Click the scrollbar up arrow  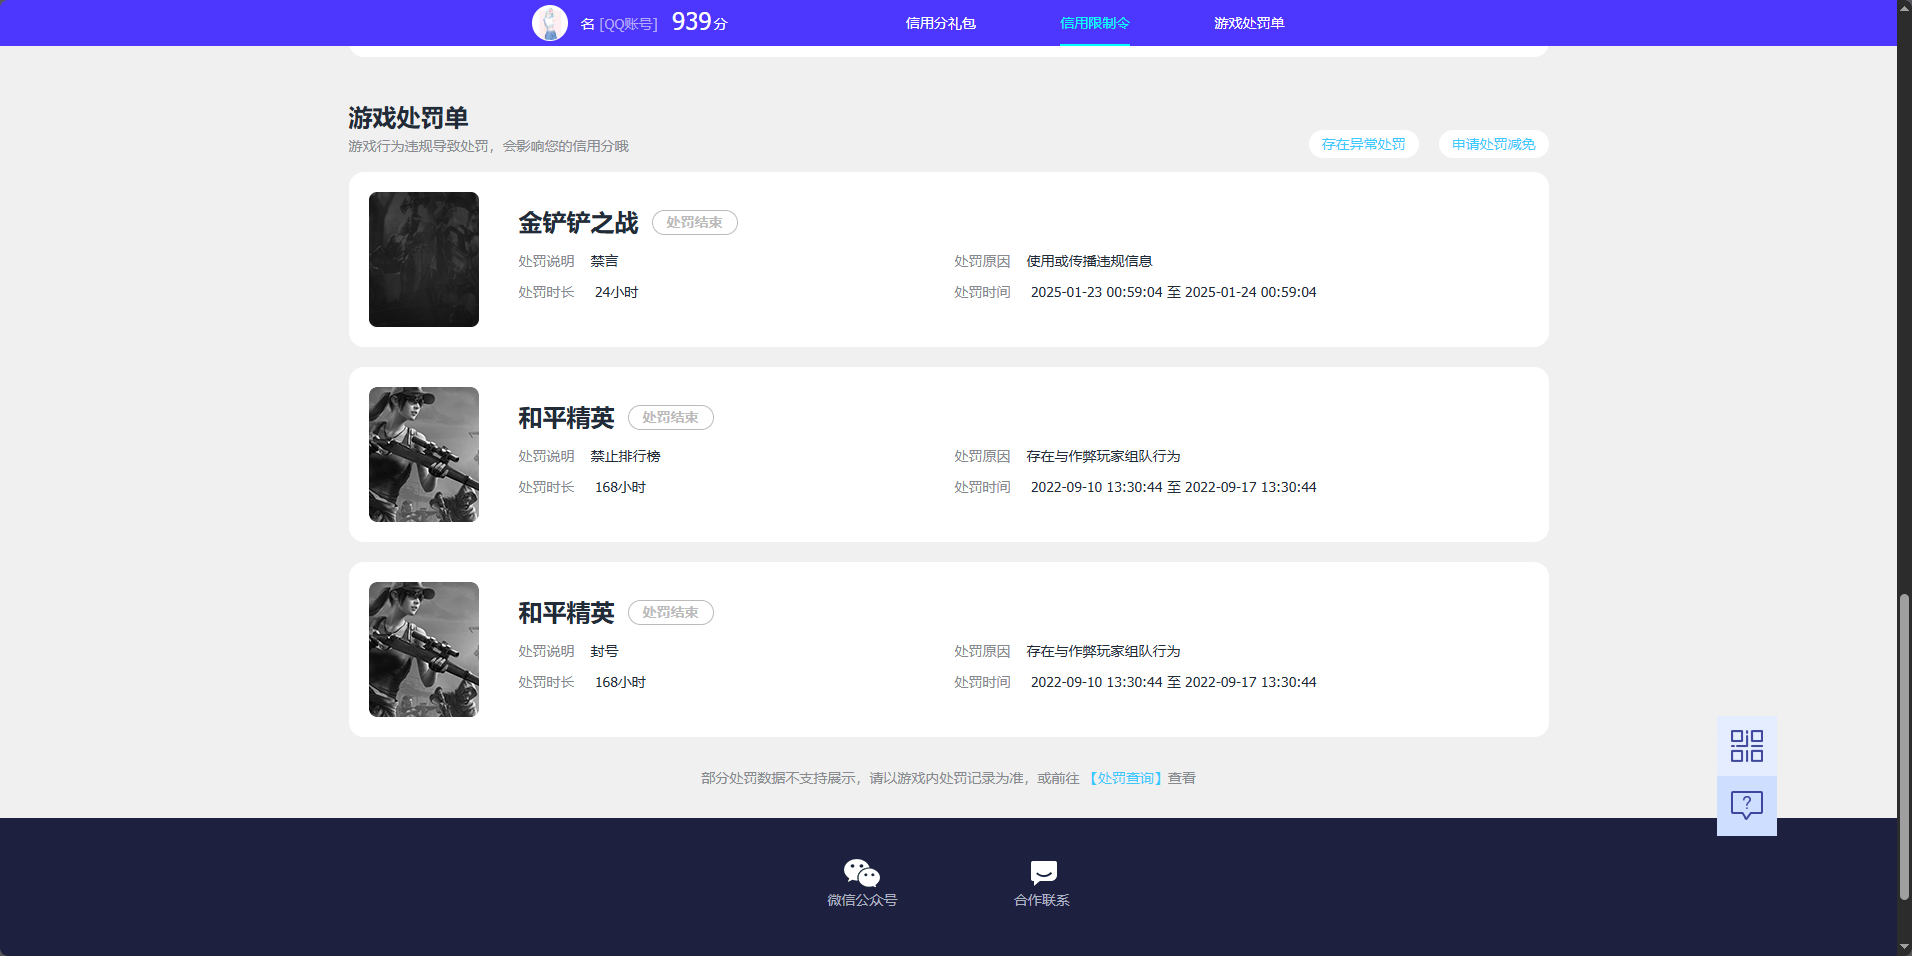1905,8
